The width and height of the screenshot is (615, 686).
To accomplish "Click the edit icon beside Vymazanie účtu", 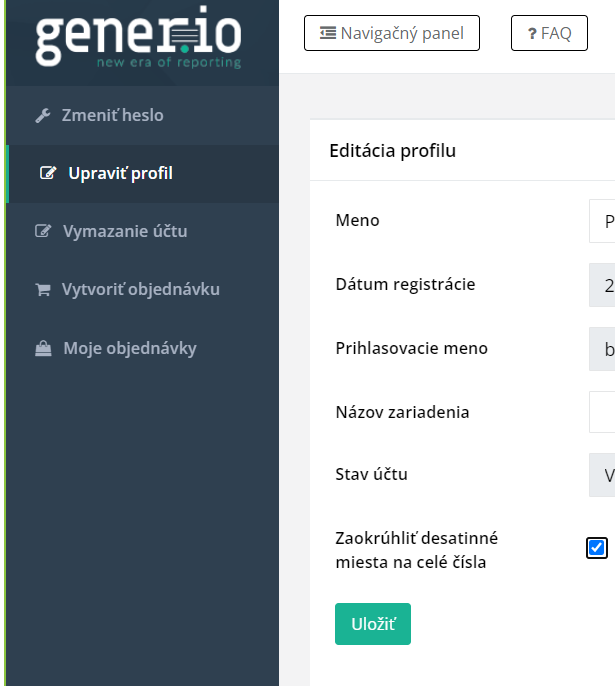I will 43,232.
